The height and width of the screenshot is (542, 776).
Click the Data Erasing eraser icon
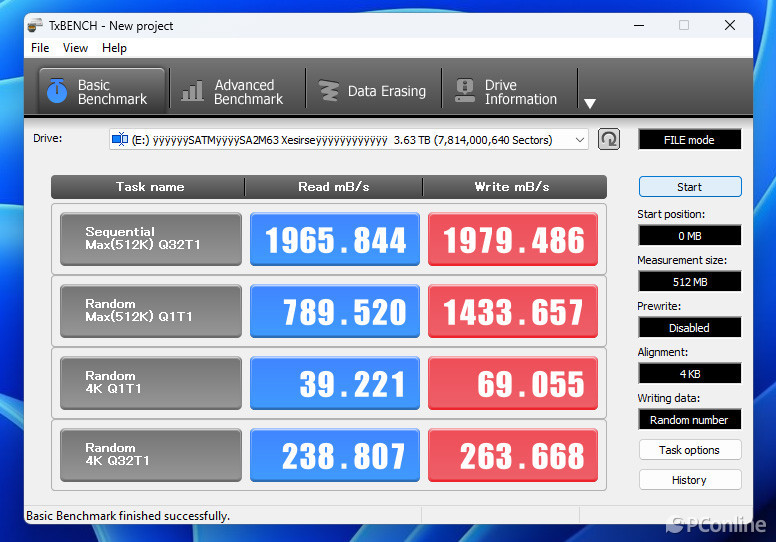click(x=328, y=91)
